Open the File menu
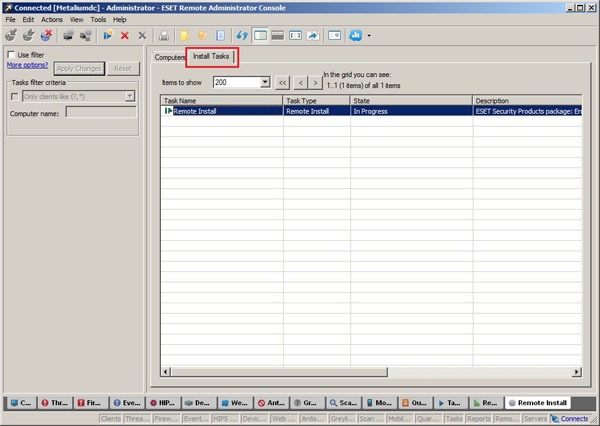 coord(10,20)
